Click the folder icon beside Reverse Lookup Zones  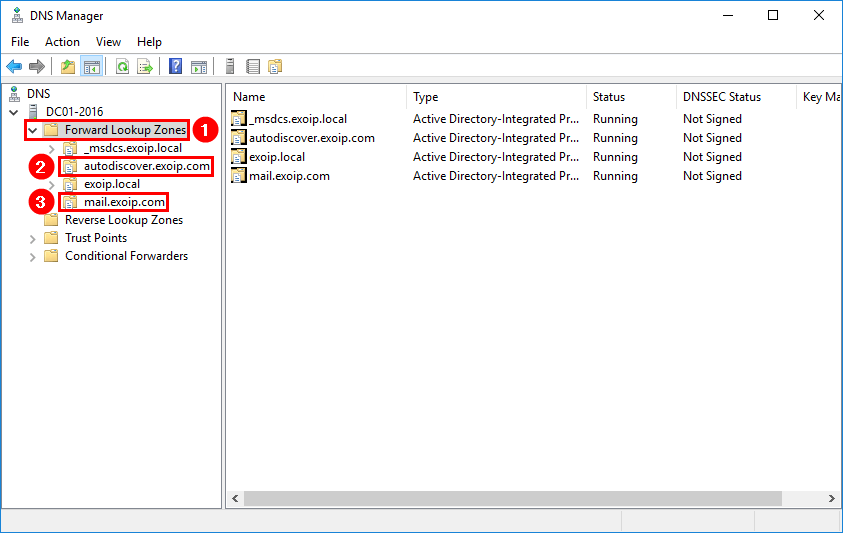[52, 220]
